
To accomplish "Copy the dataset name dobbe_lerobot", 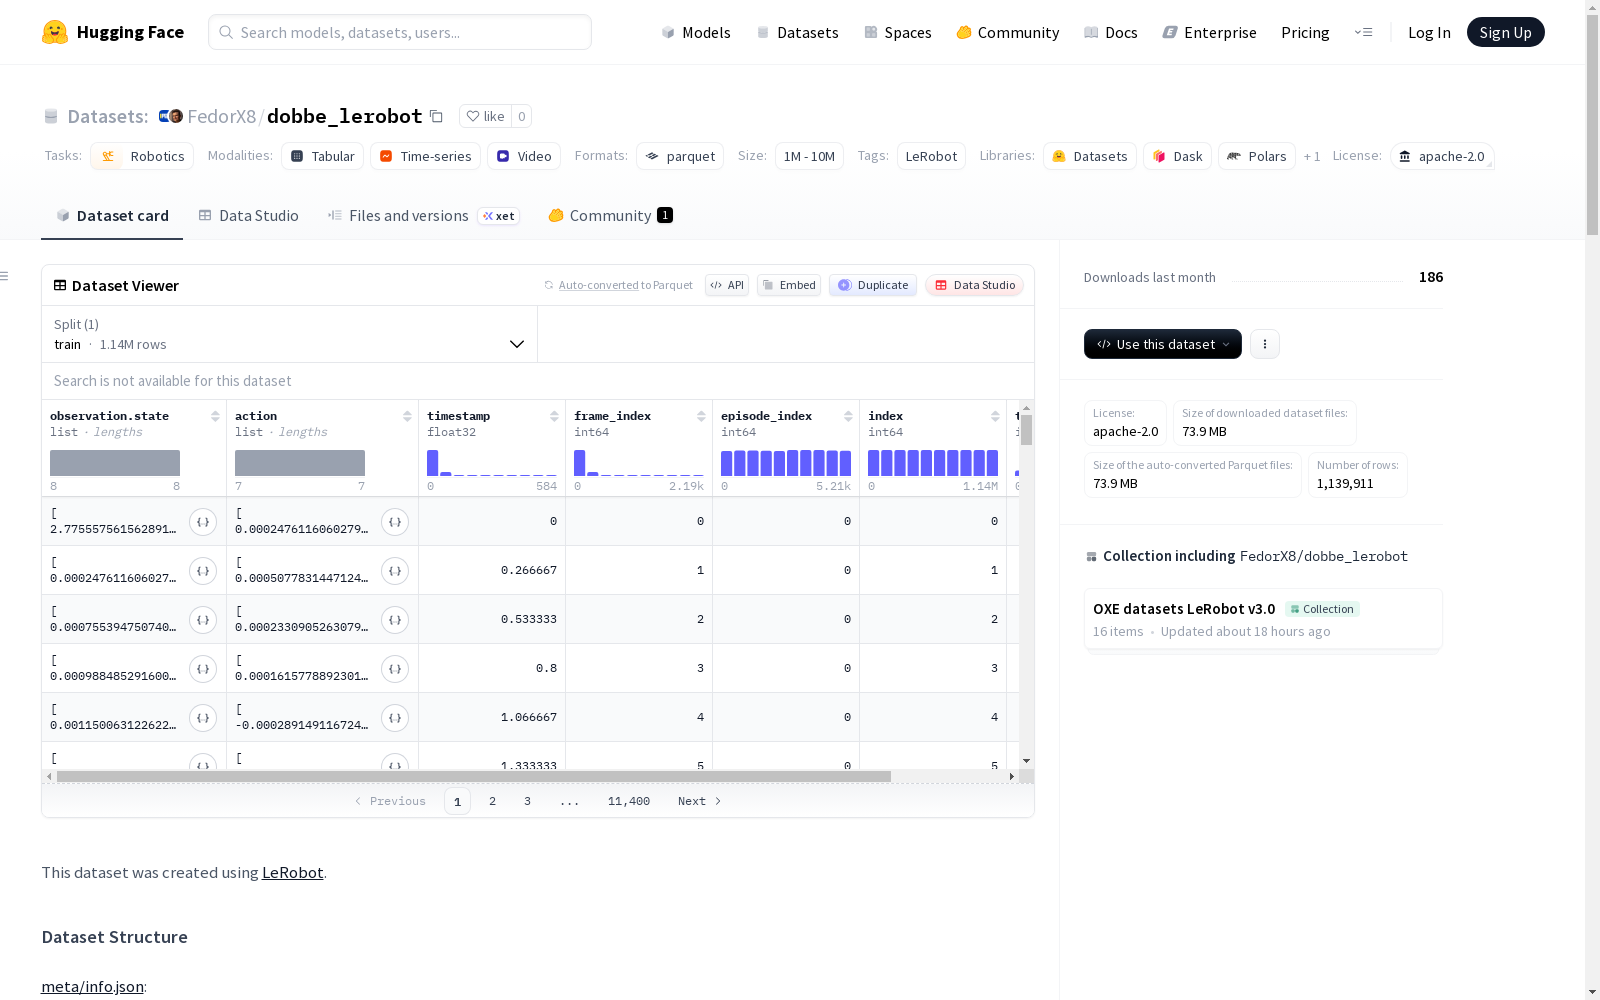I will (x=436, y=116).
